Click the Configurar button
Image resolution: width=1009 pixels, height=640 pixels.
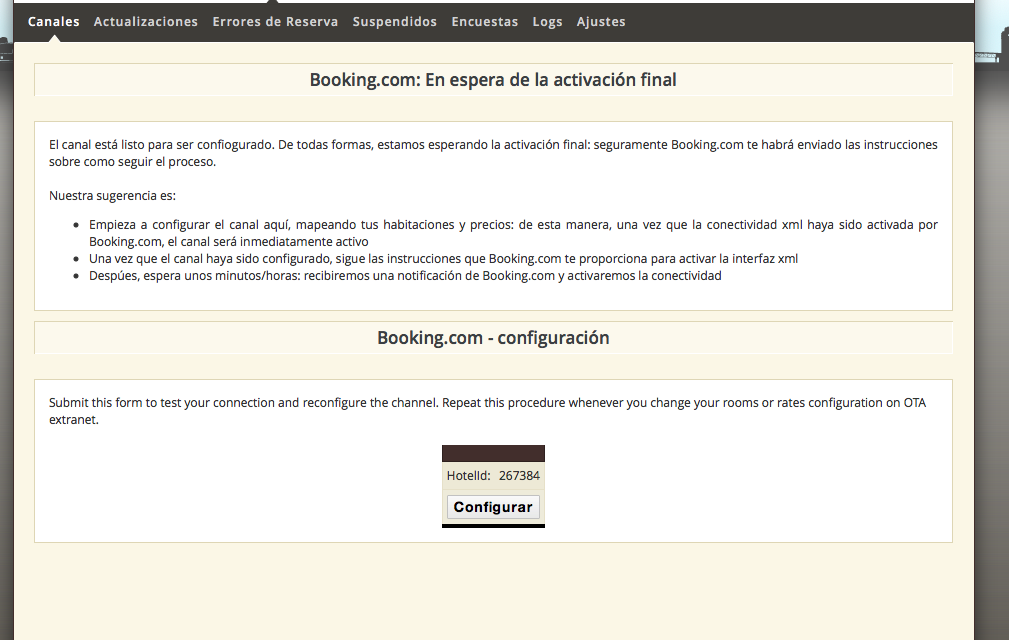coord(493,507)
